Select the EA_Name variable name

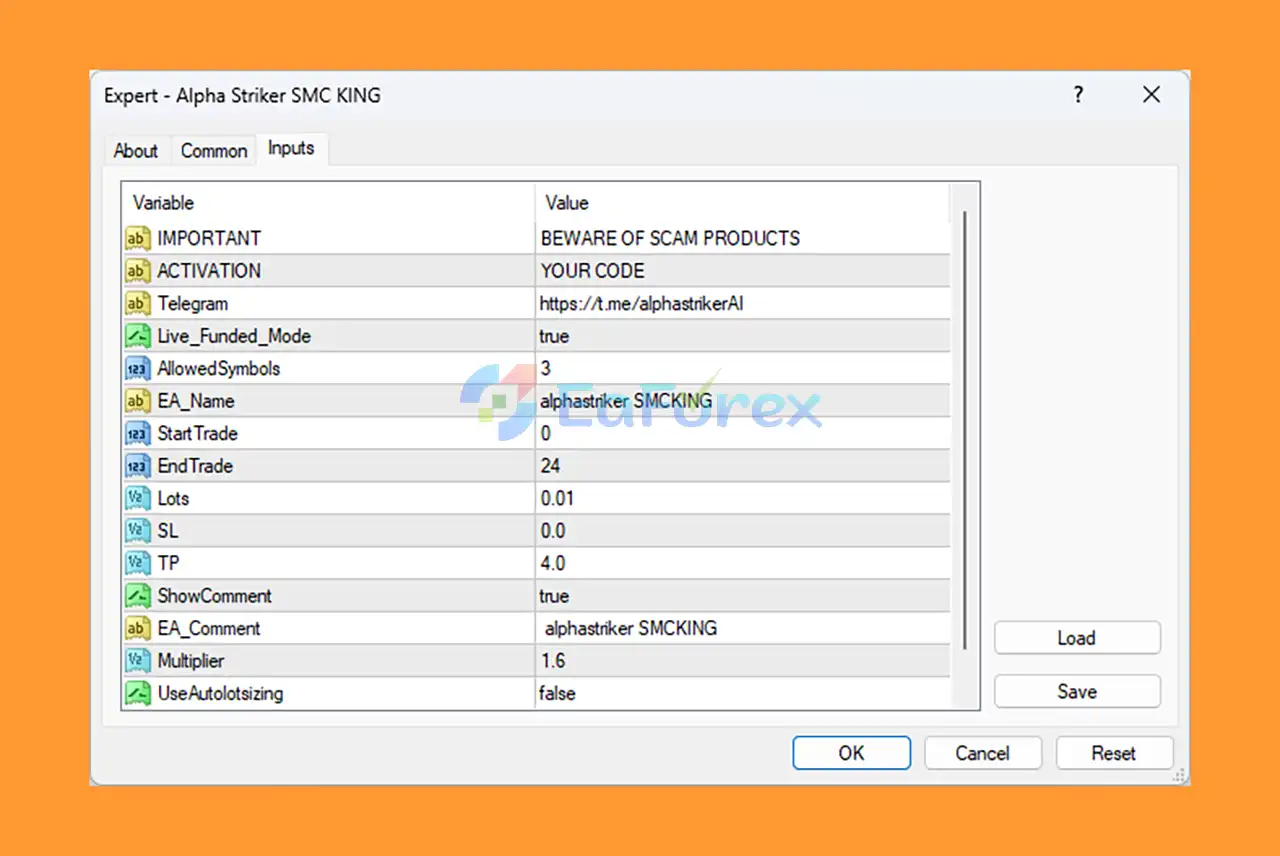(196, 401)
